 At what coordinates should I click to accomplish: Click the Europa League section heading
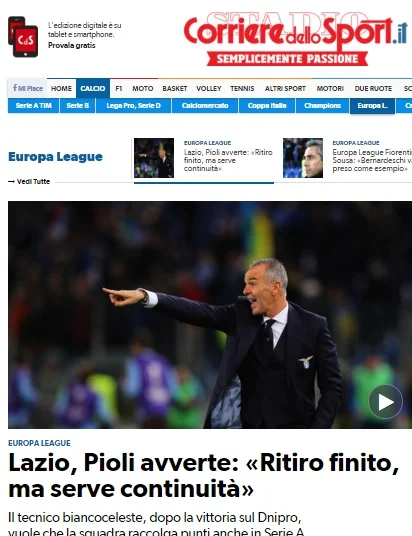click(x=55, y=157)
